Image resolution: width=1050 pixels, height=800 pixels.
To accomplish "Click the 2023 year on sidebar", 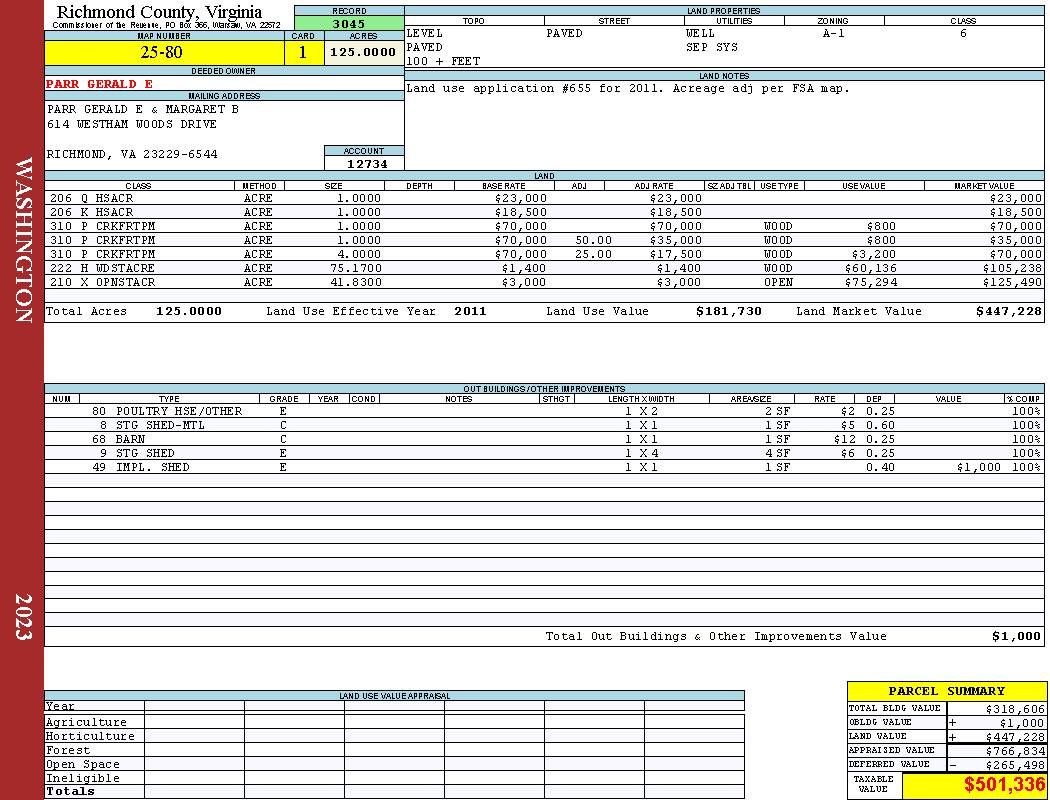I will [23, 617].
